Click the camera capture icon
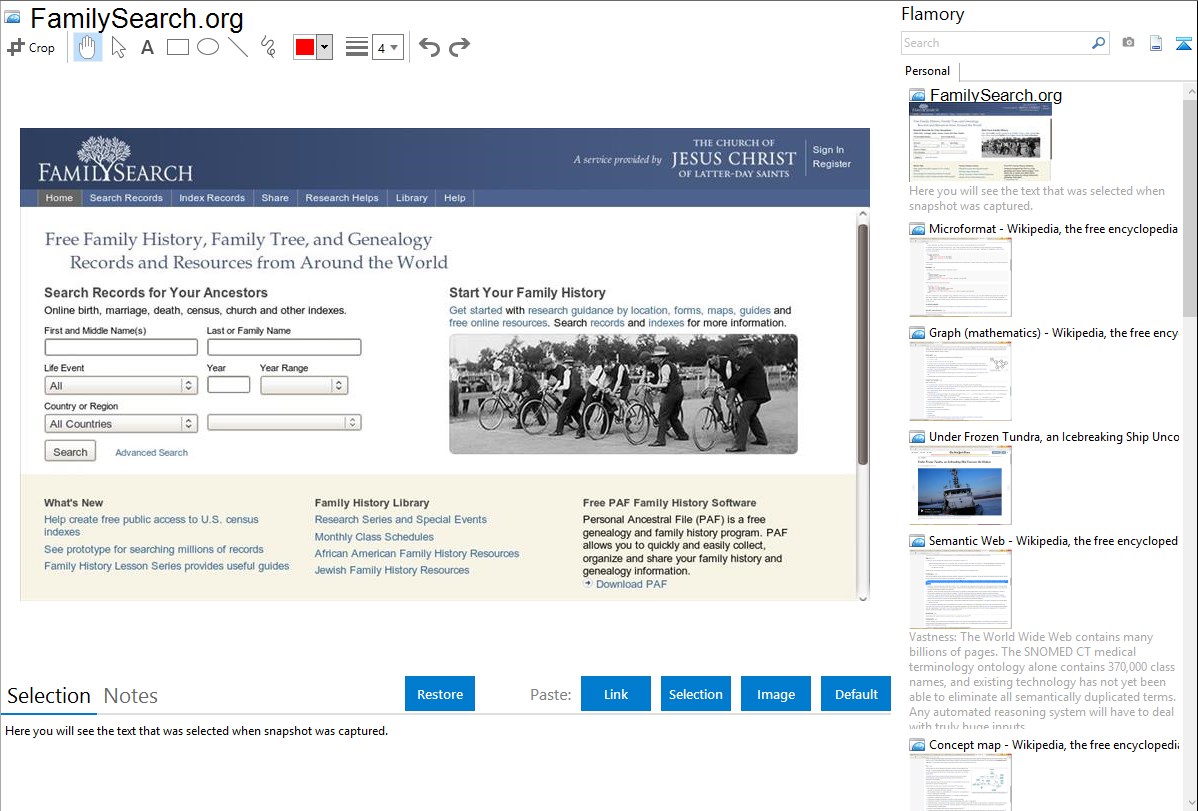The height and width of the screenshot is (811, 1198). [x=1128, y=43]
